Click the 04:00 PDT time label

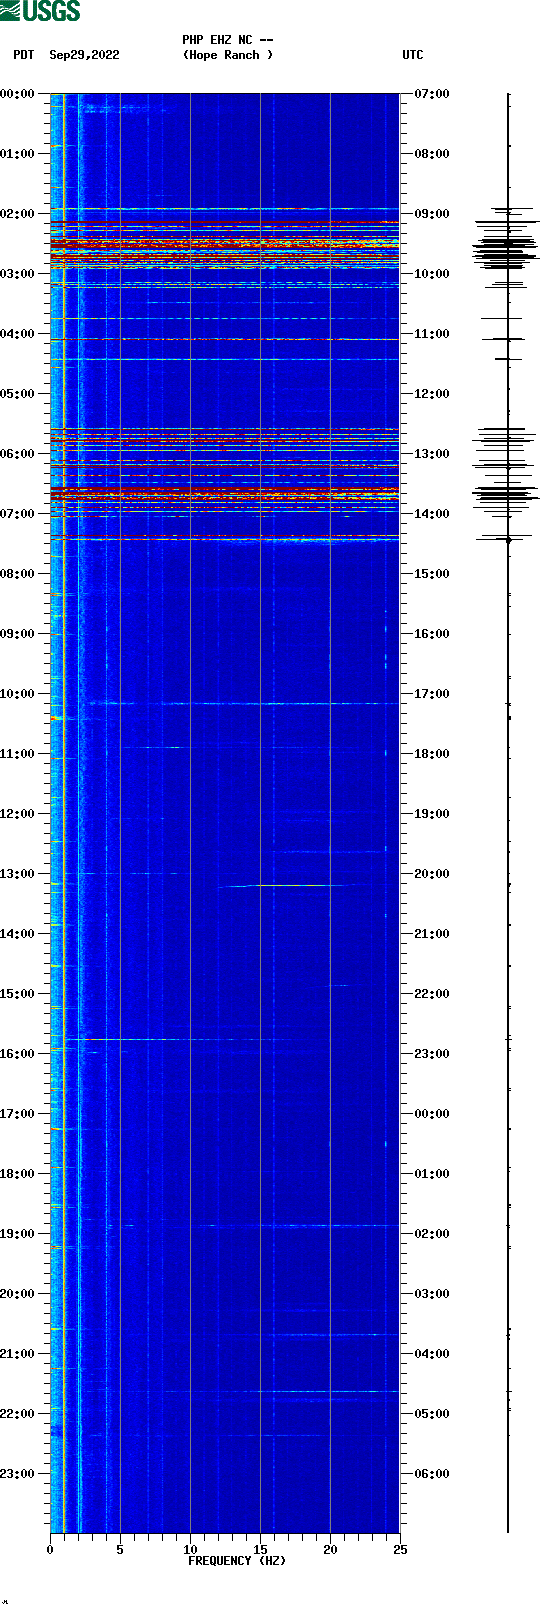17,334
